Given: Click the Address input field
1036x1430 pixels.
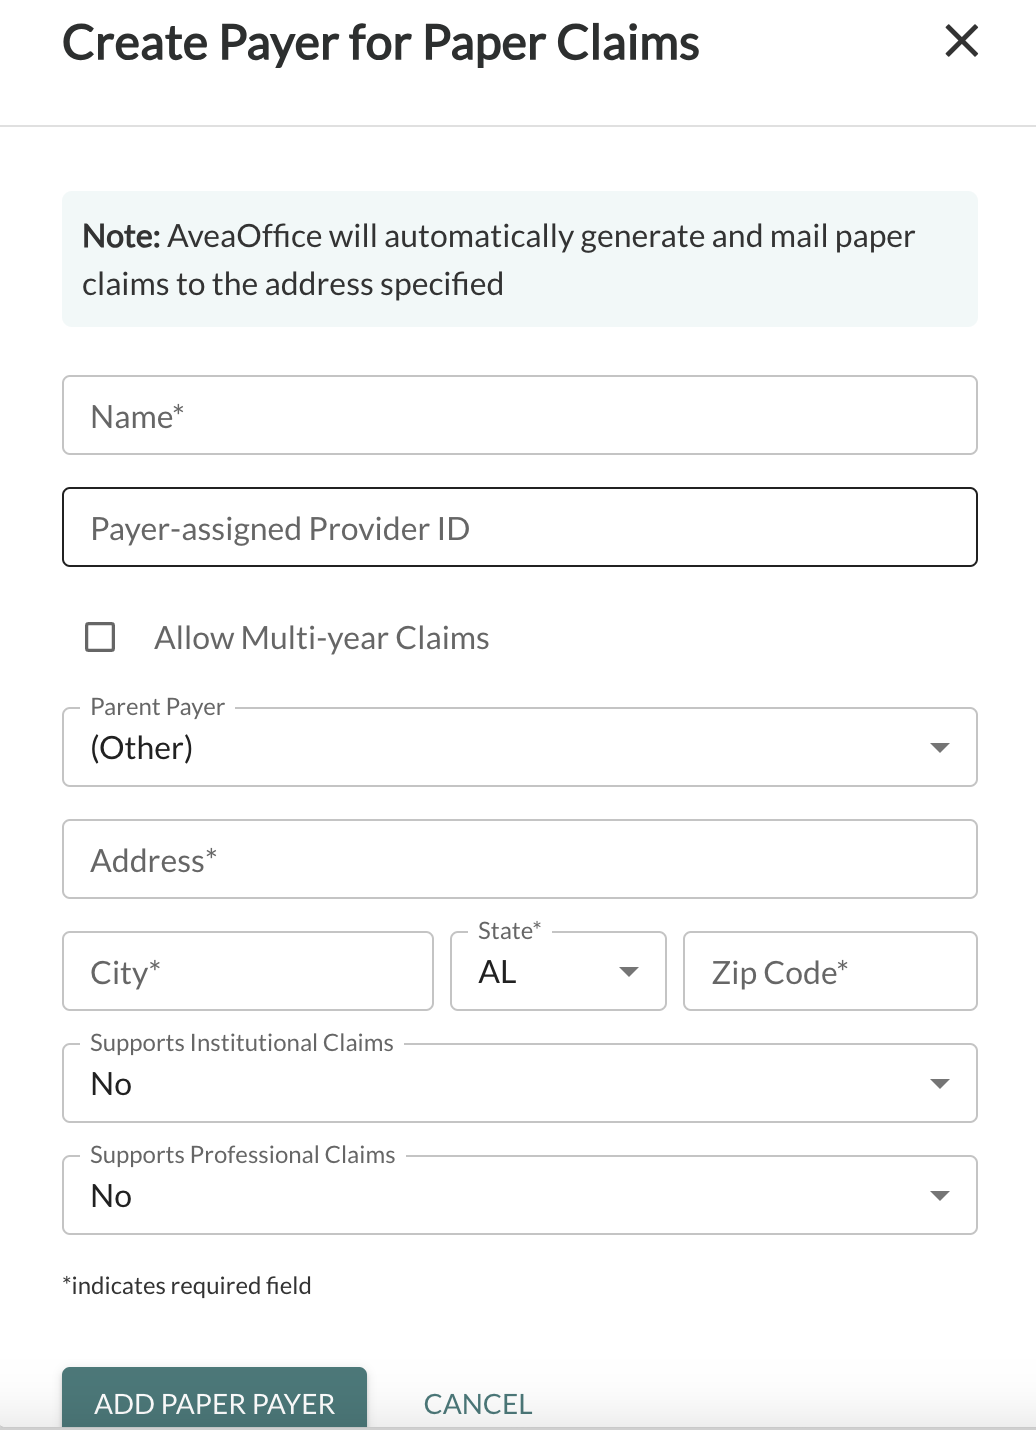Looking at the screenshot, I should coord(520,859).
